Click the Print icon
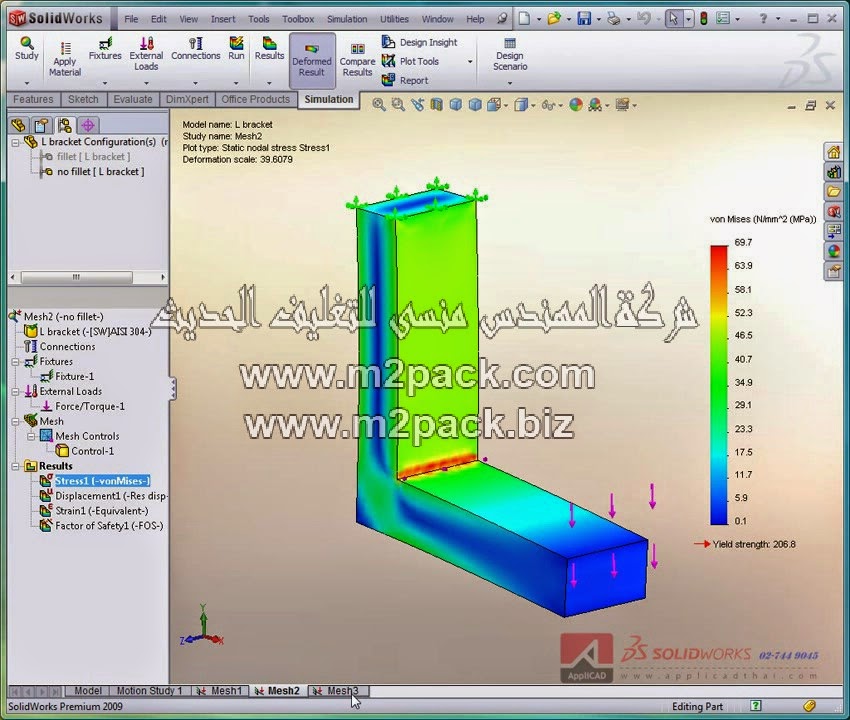This screenshot has height=720, width=850. [614, 19]
